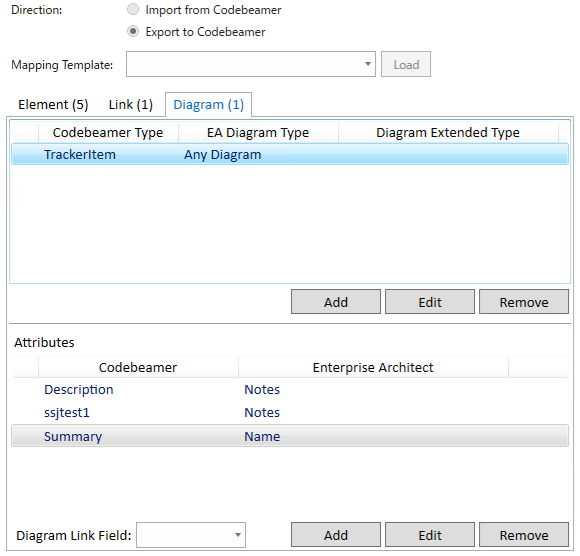The width and height of the screenshot is (580, 556).
Task: Select the TrackerItem Any Diagram row
Action: tap(290, 154)
